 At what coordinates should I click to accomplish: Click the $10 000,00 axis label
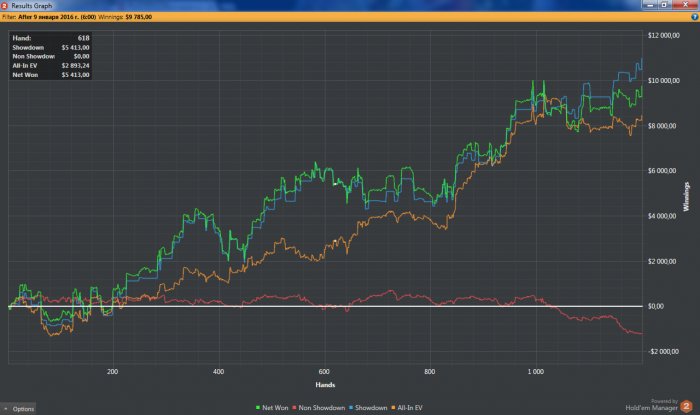pos(663,81)
